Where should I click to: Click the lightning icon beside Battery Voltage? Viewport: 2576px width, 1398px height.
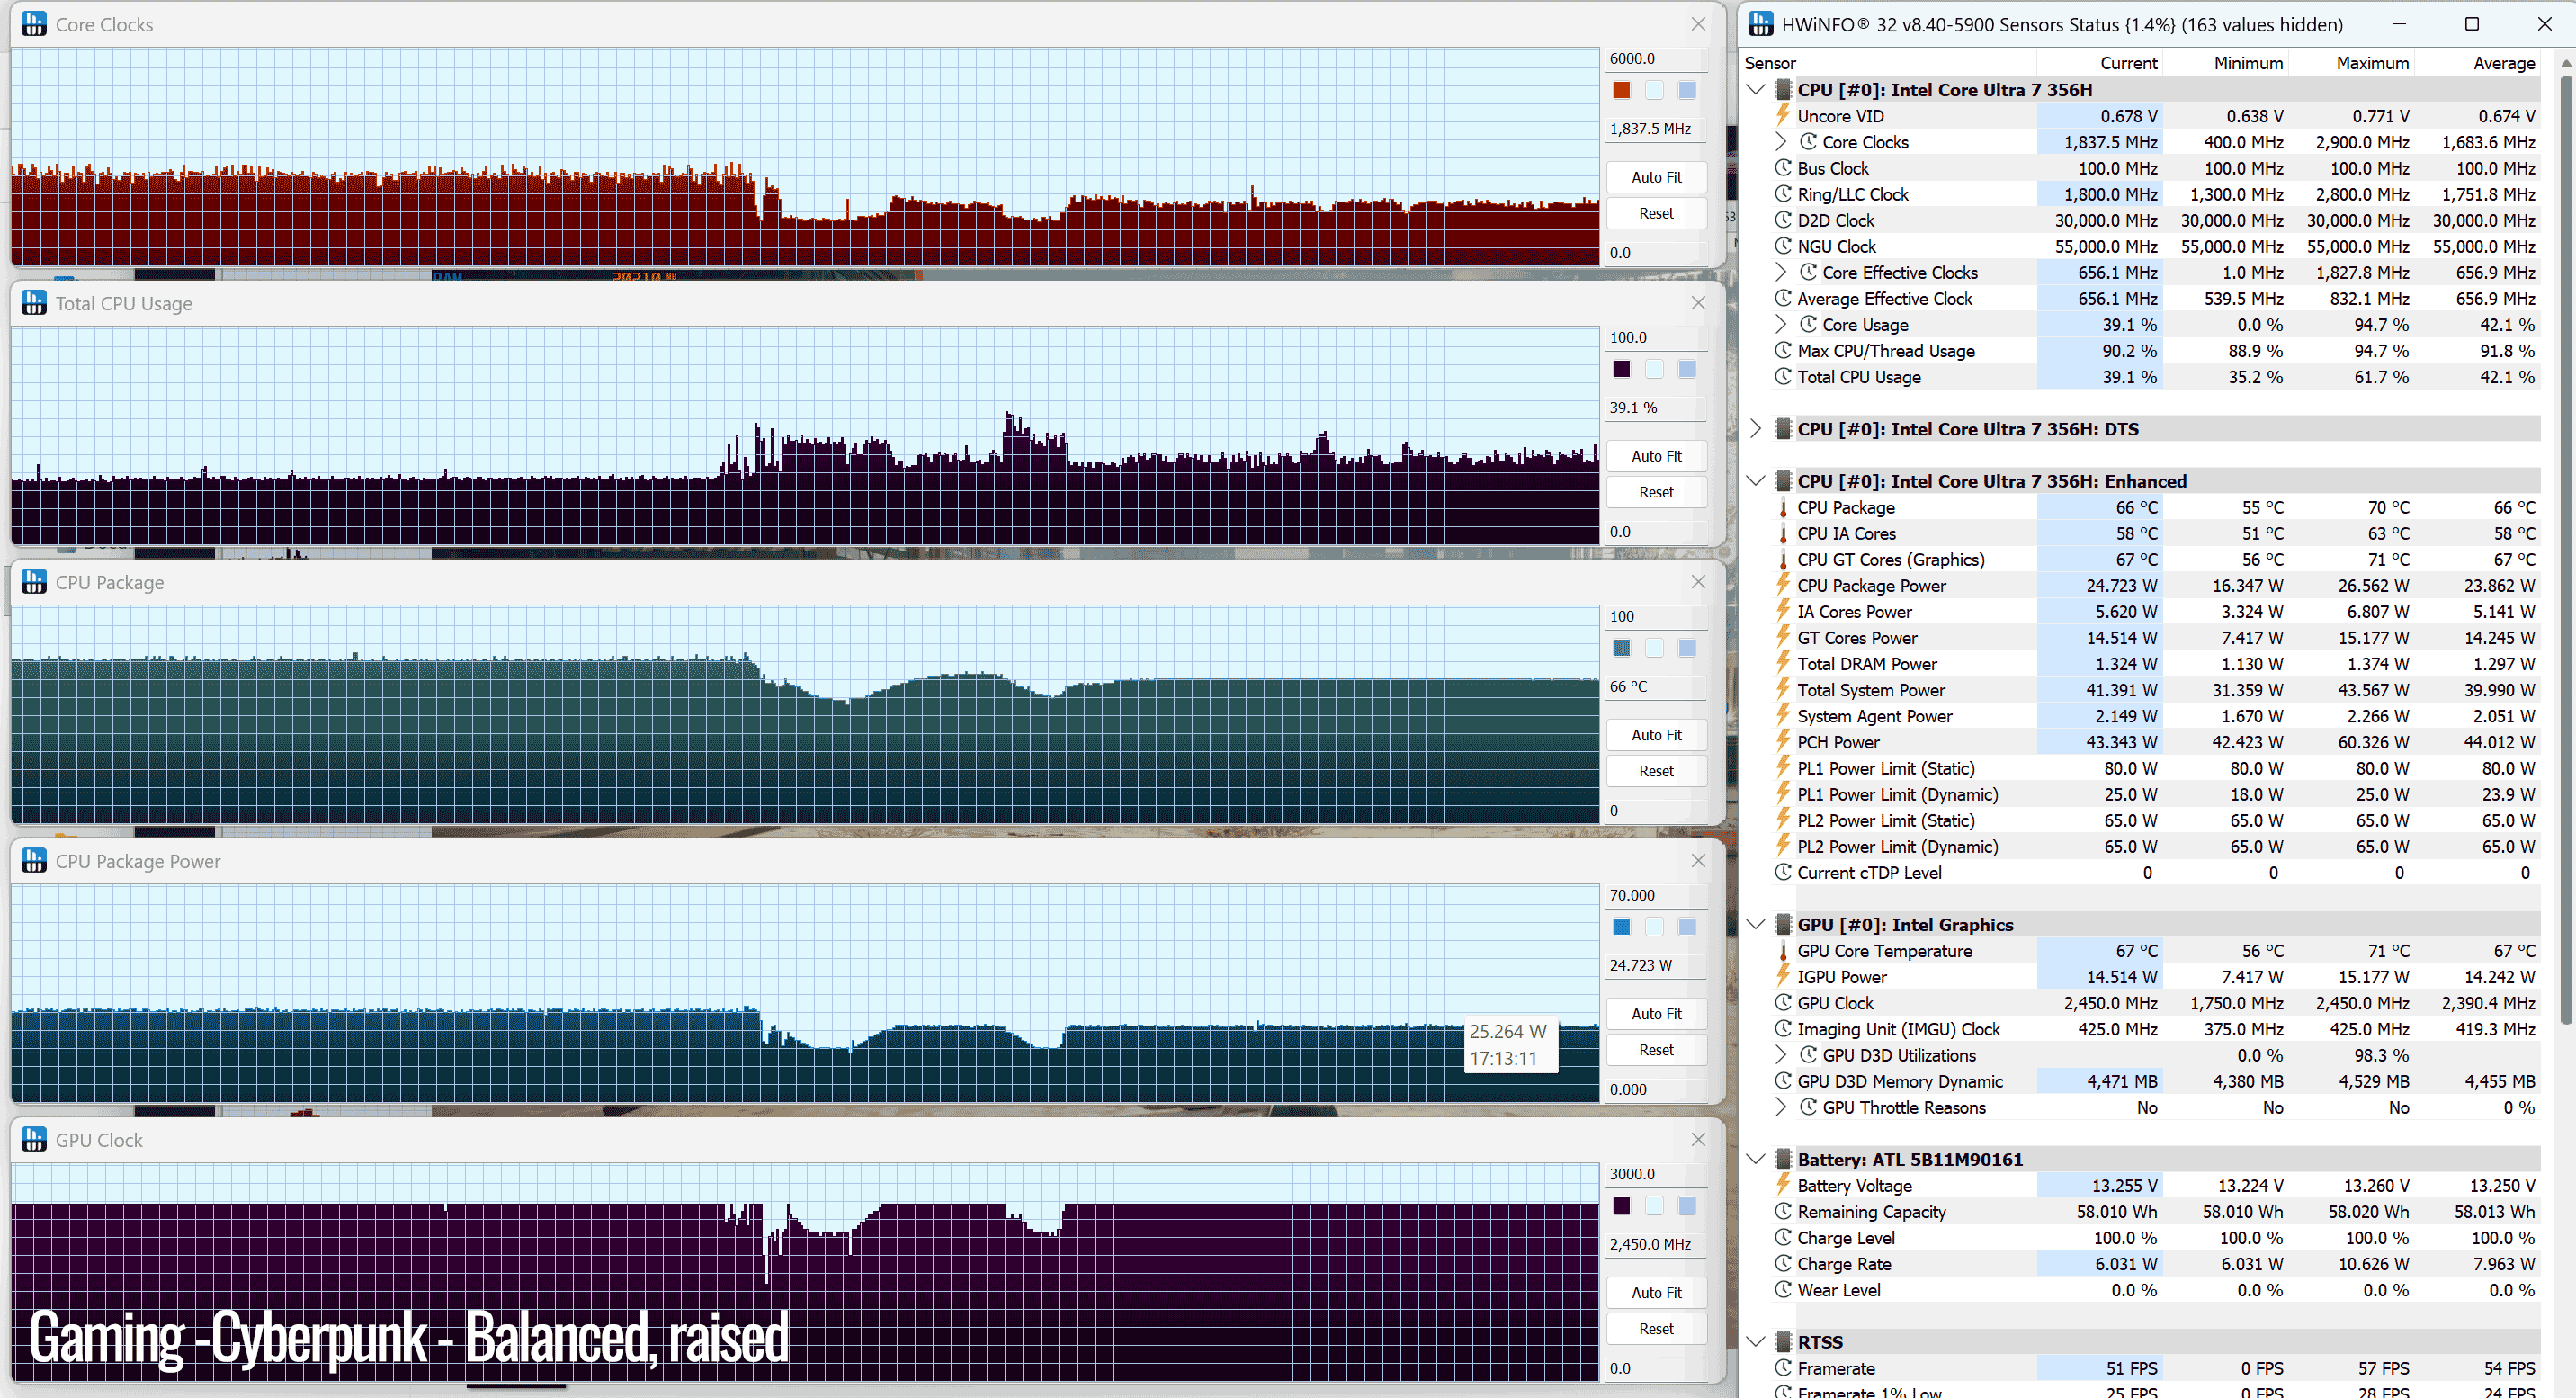point(1783,1185)
